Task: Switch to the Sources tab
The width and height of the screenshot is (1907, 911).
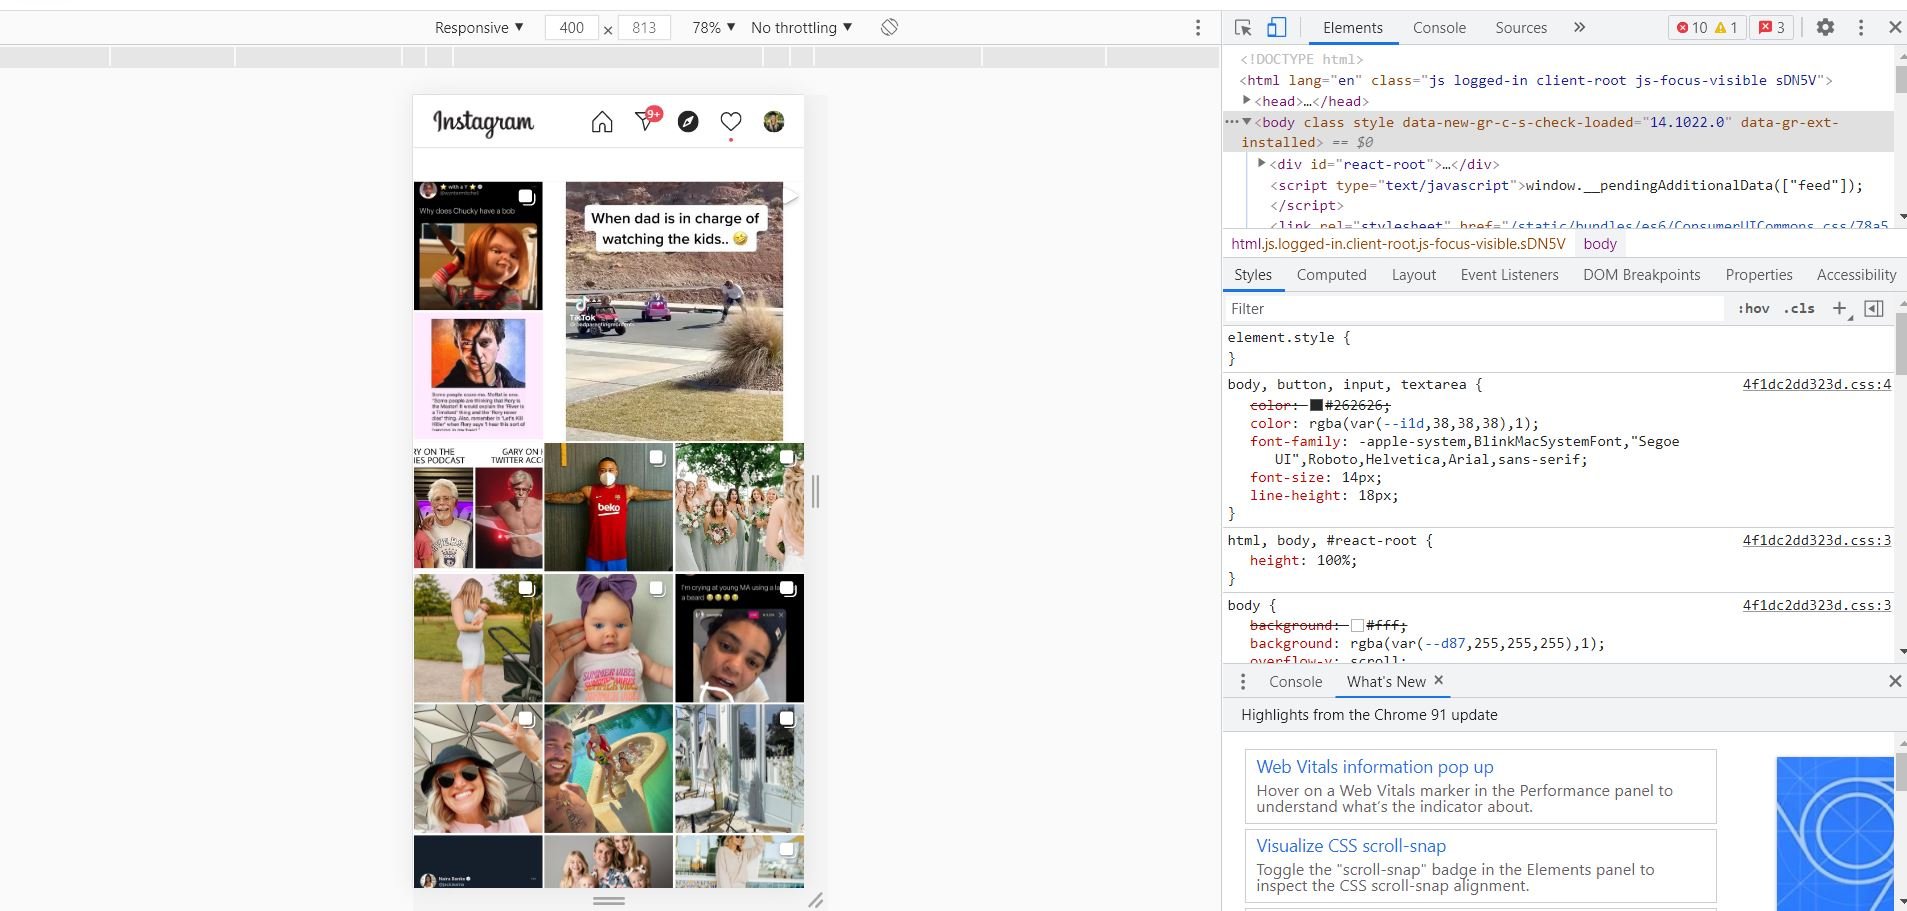Action: point(1521,28)
